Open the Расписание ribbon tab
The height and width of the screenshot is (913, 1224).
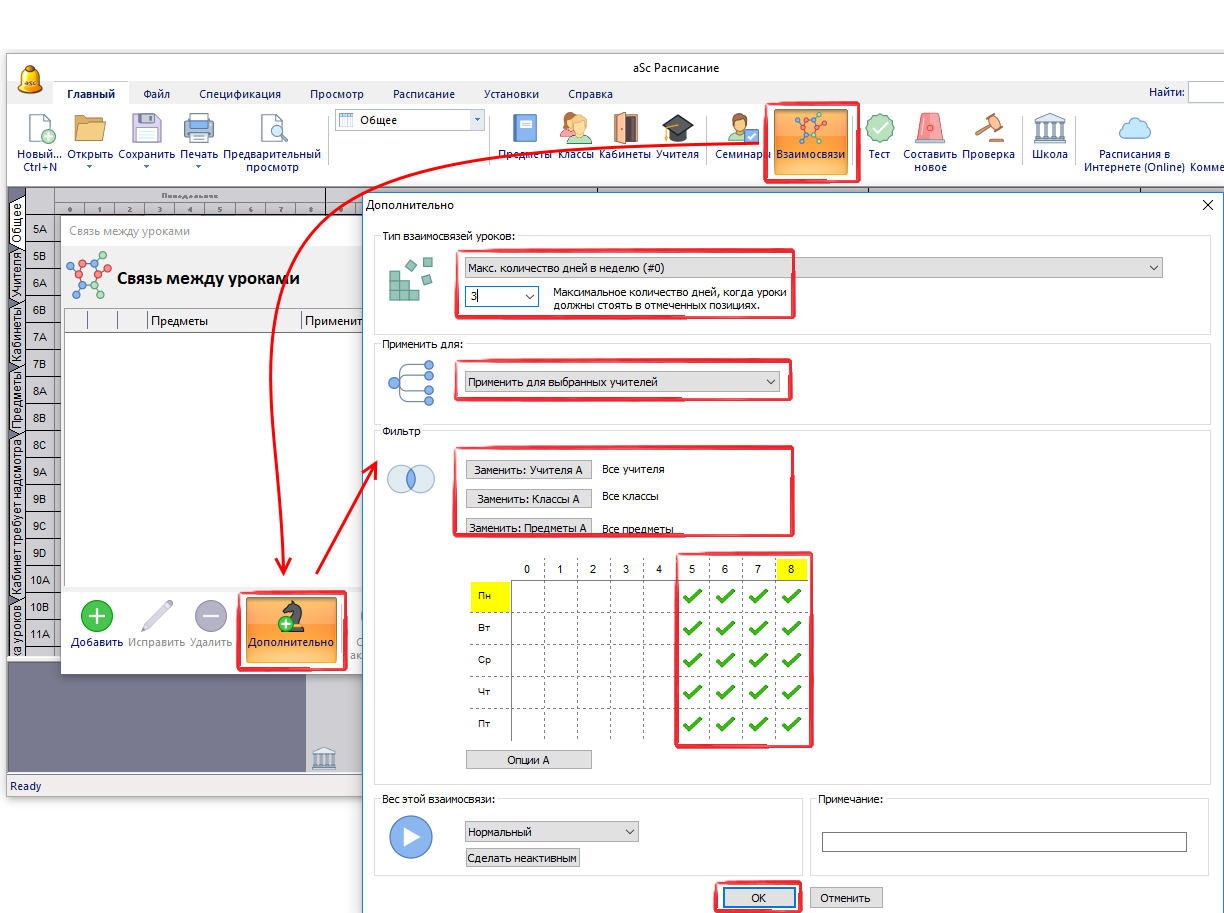click(x=423, y=94)
